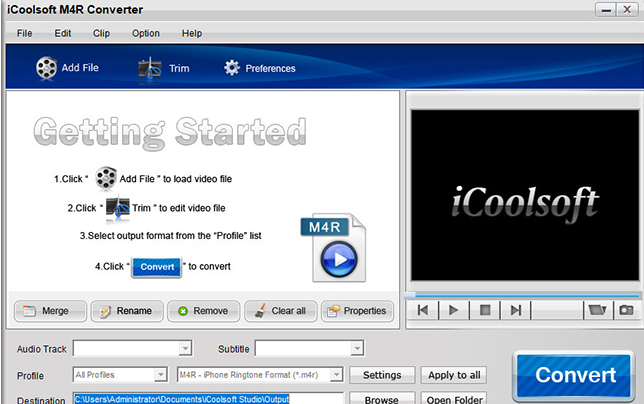644x404 pixels.
Task: Click the big blue Convert button
Action: 574,375
